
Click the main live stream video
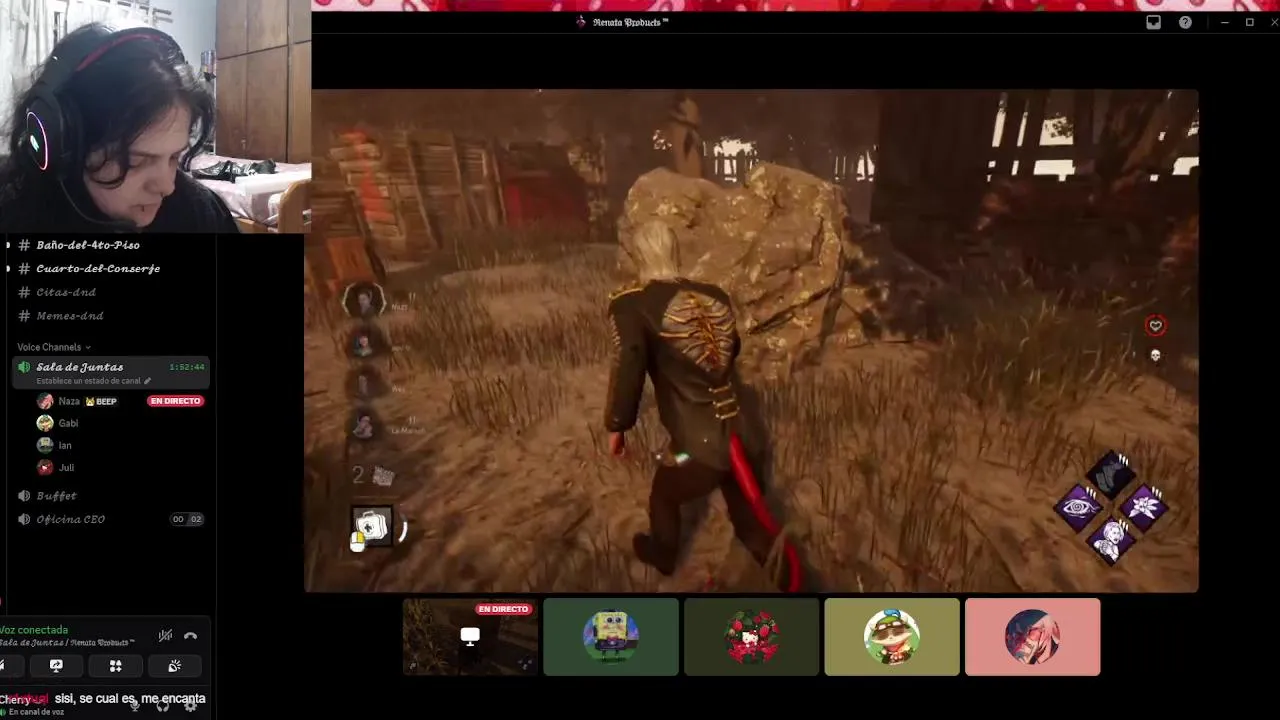click(x=751, y=341)
